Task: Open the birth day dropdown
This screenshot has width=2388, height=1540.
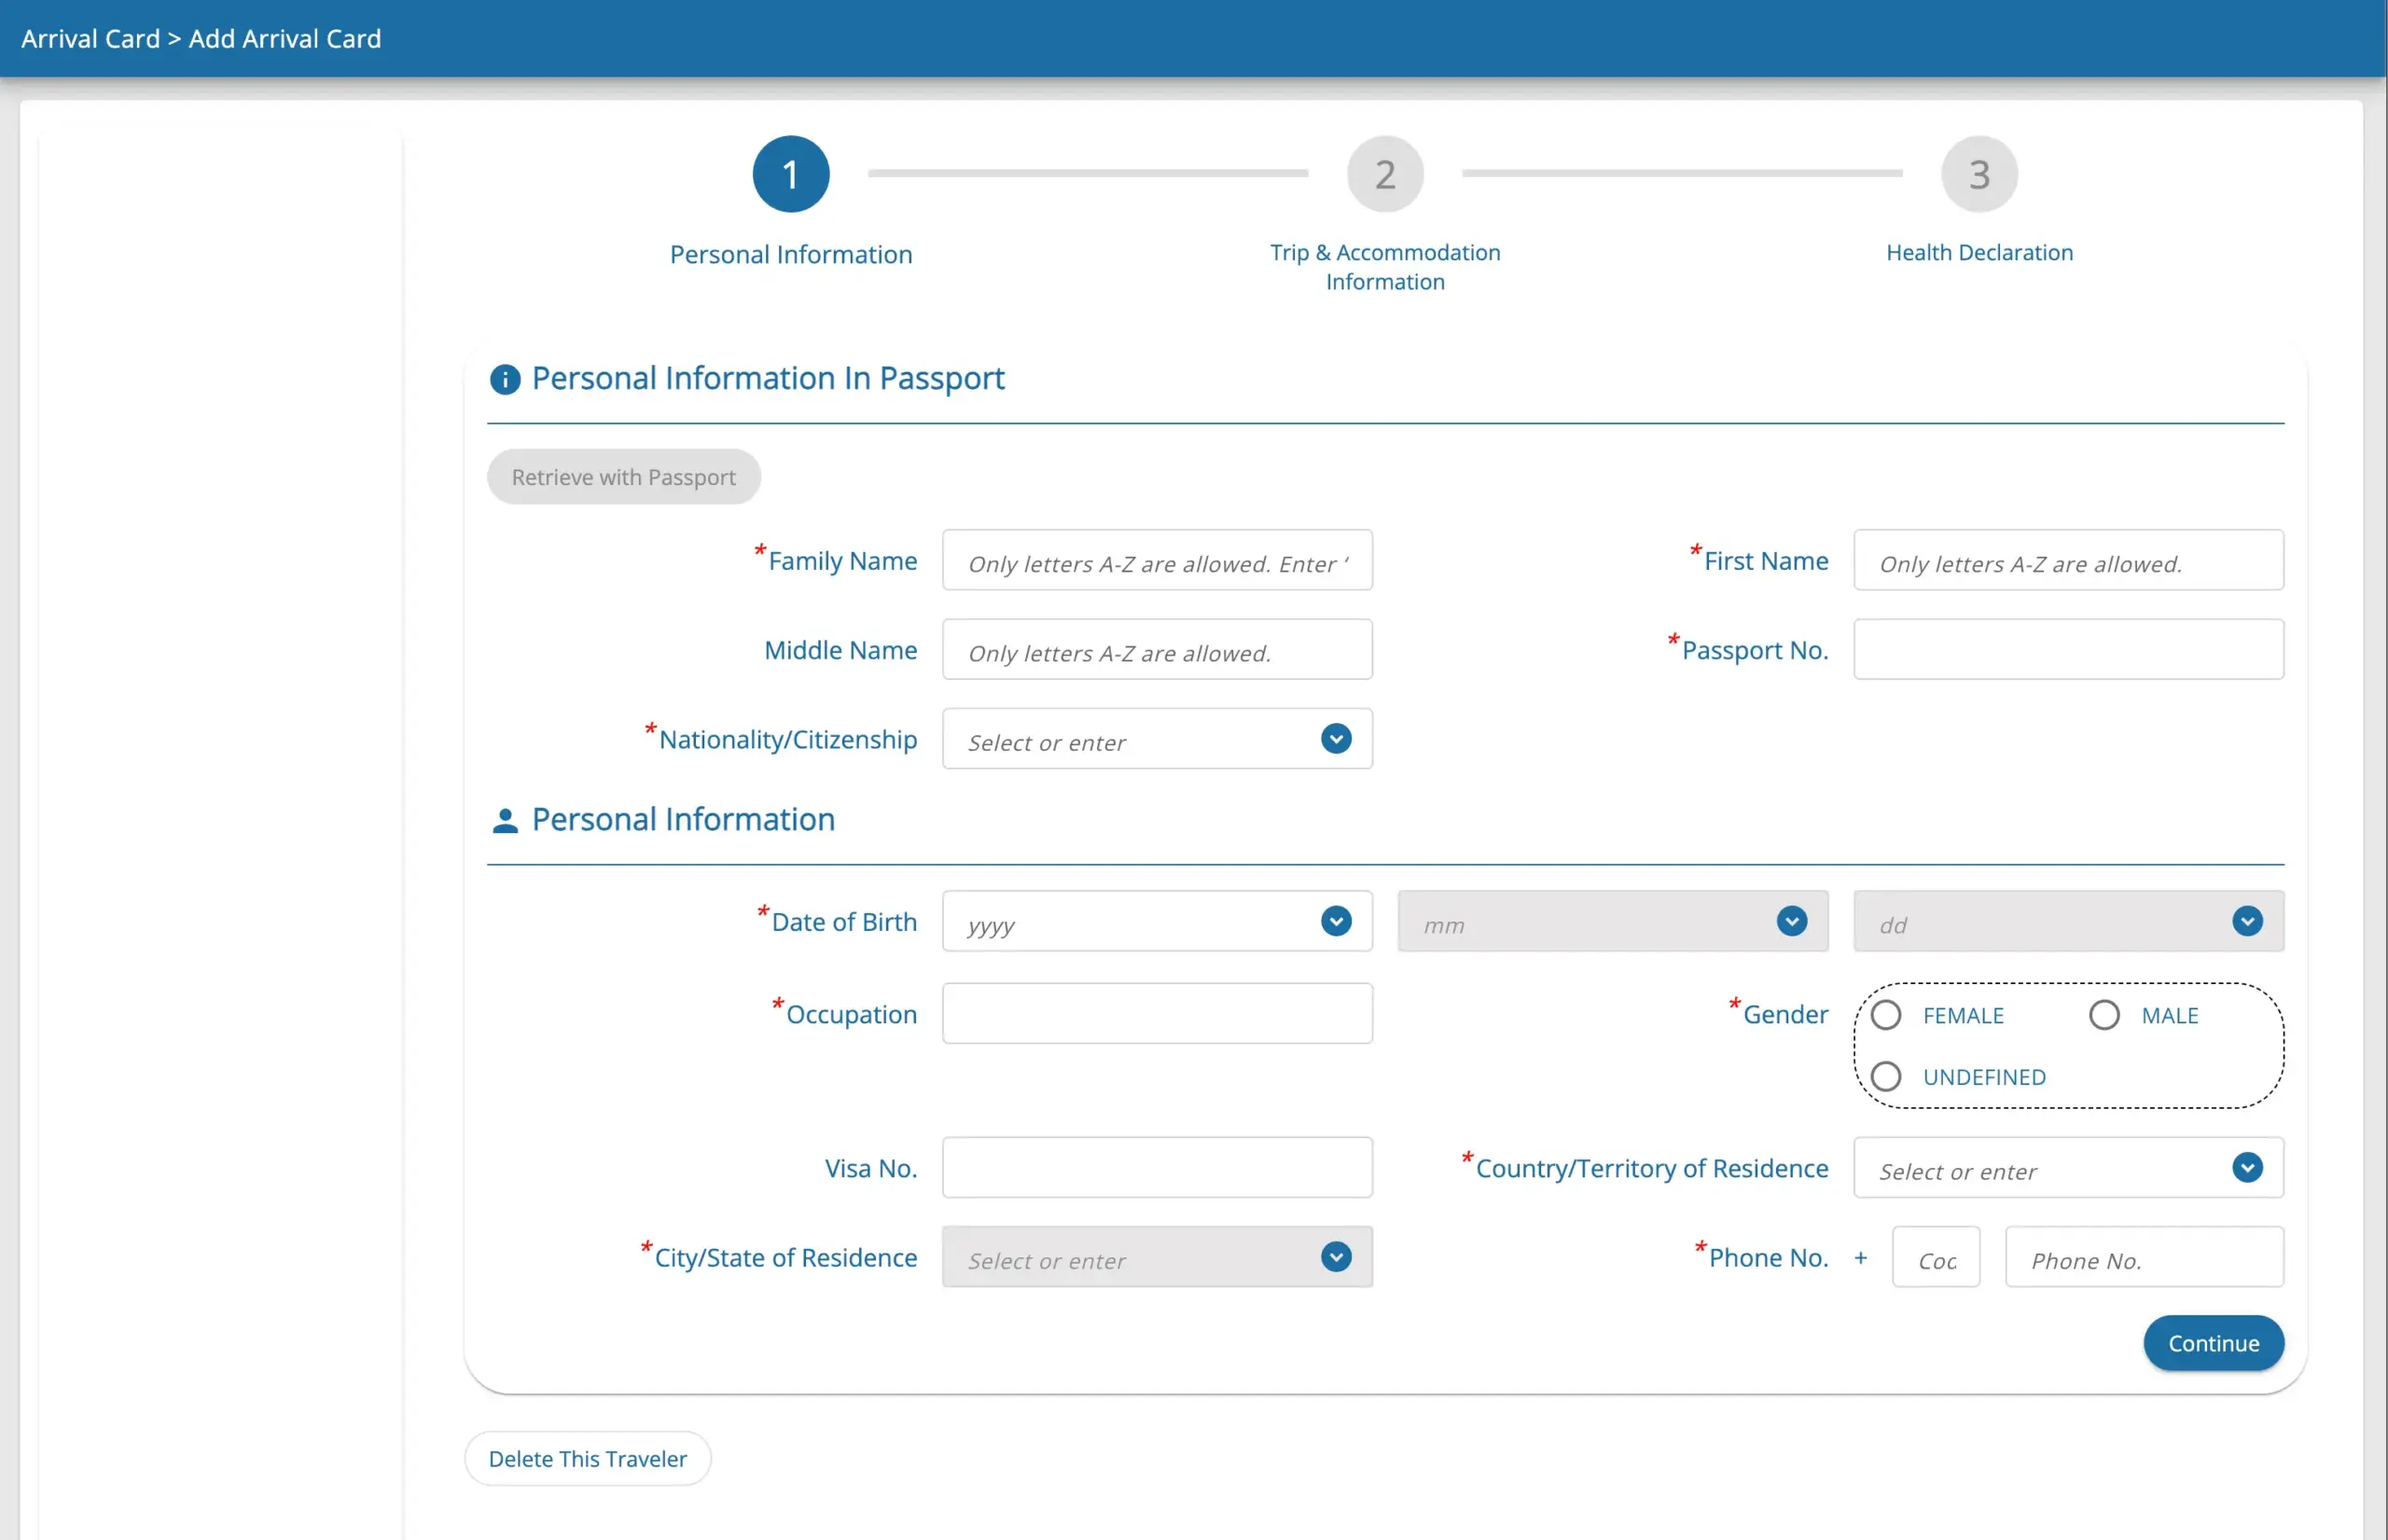Action: click(2247, 921)
